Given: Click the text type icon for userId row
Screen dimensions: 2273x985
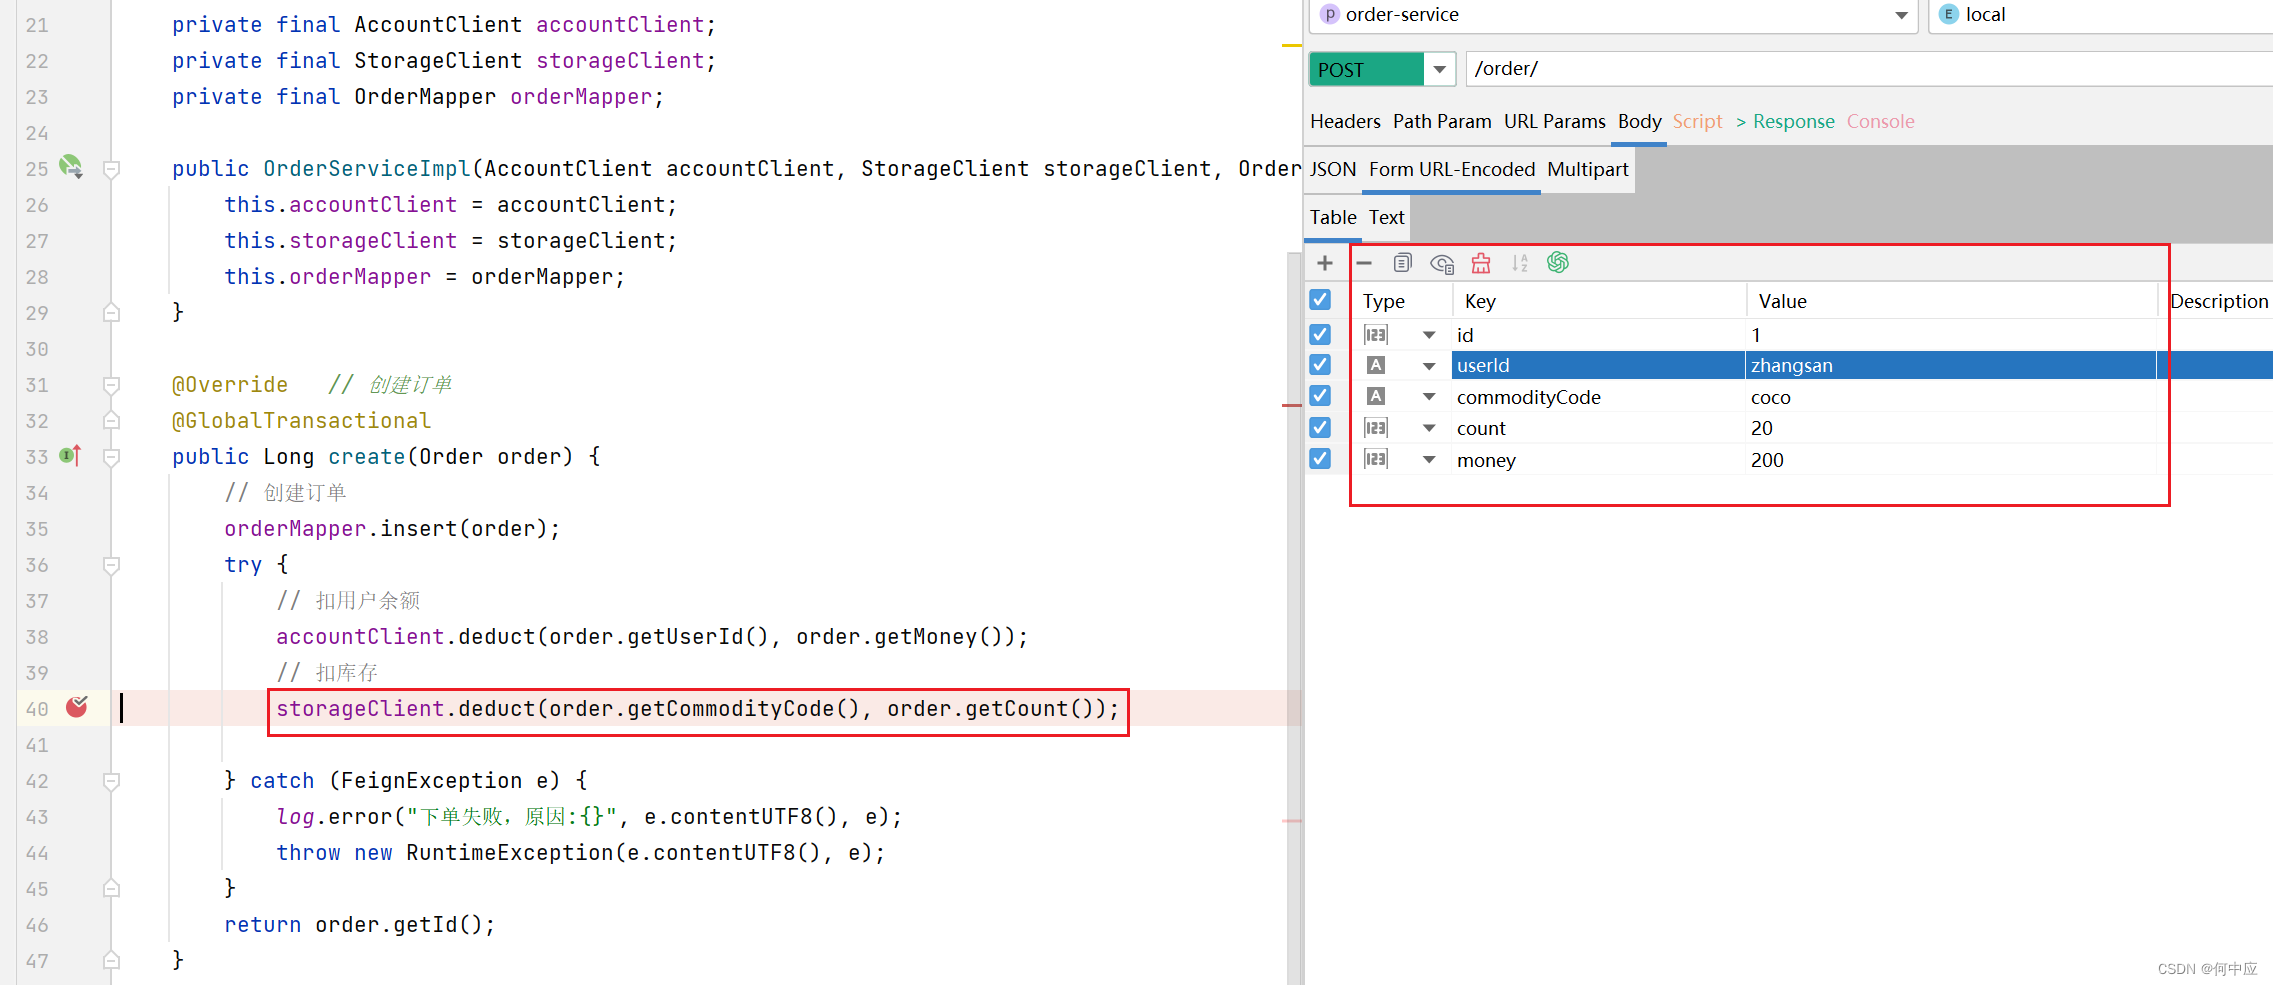Looking at the screenshot, I should click(1376, 365).
